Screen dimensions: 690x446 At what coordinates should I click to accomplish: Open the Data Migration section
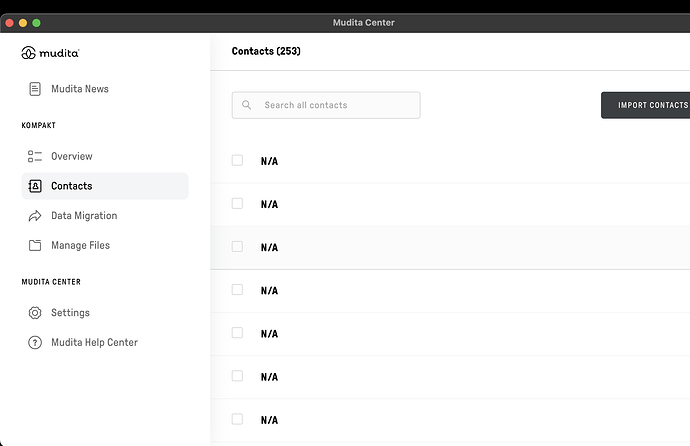(84, 216)
